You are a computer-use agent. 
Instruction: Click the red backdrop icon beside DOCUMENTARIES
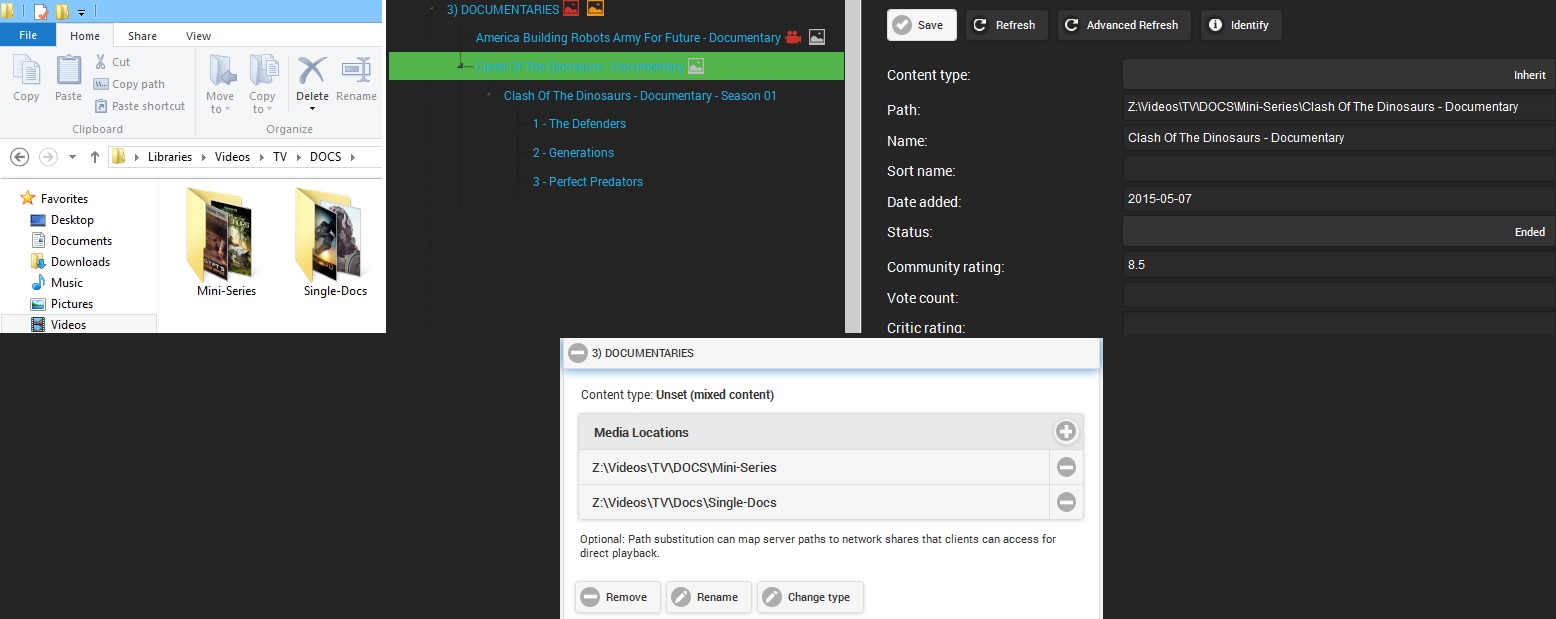[x=570, y=8]
